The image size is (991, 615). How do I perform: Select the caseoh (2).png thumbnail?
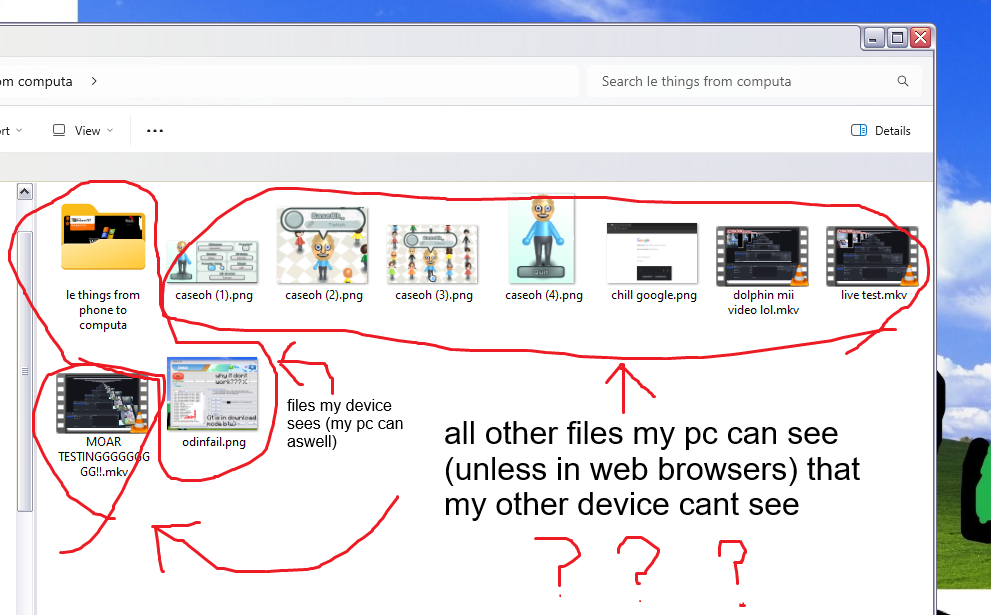click(x=322, y=245)
